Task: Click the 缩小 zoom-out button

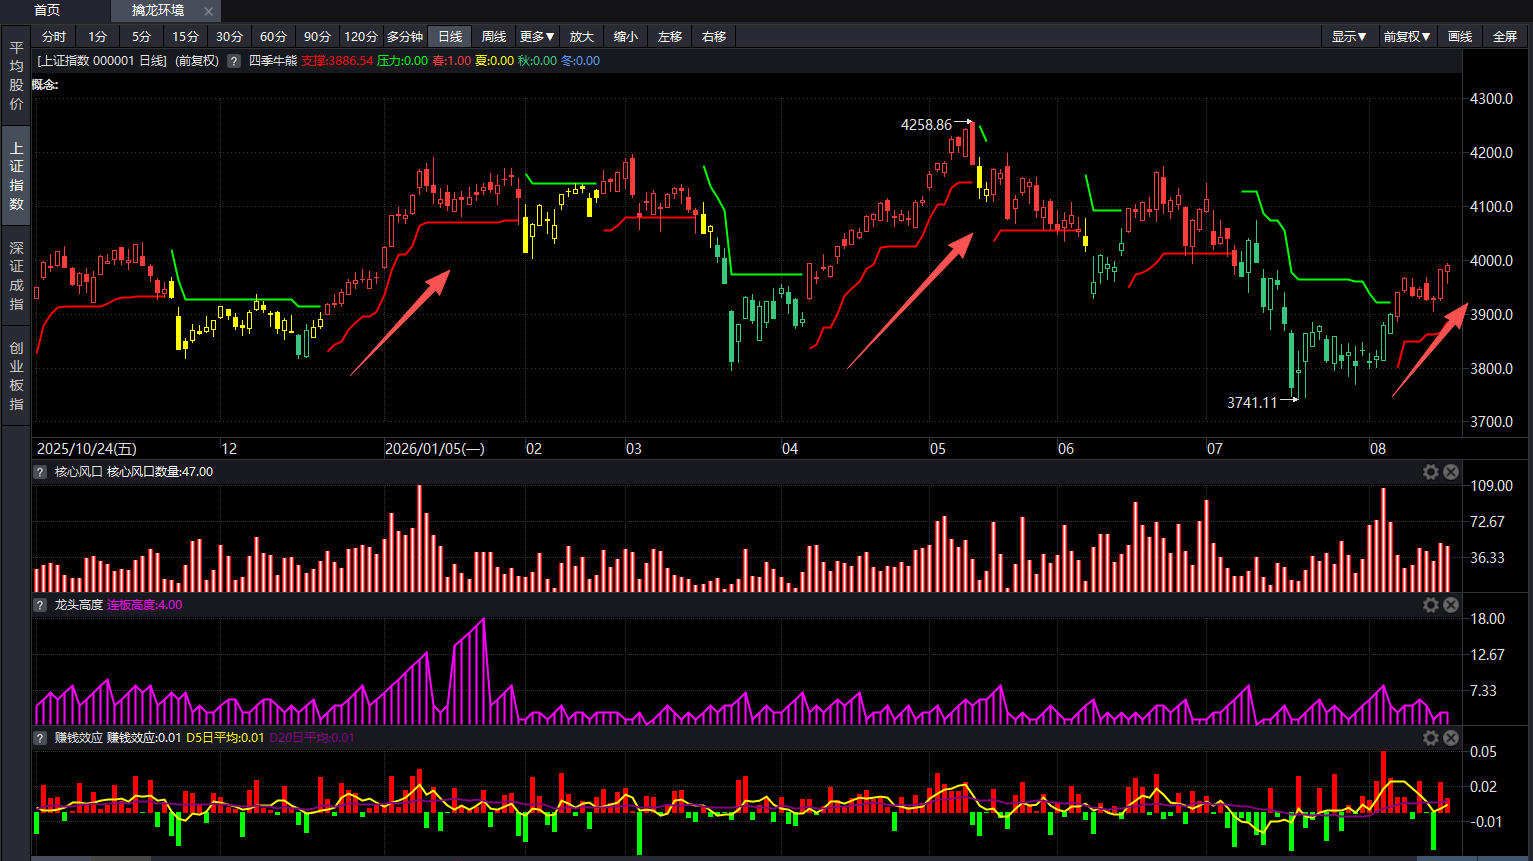Action: (626, 36)
